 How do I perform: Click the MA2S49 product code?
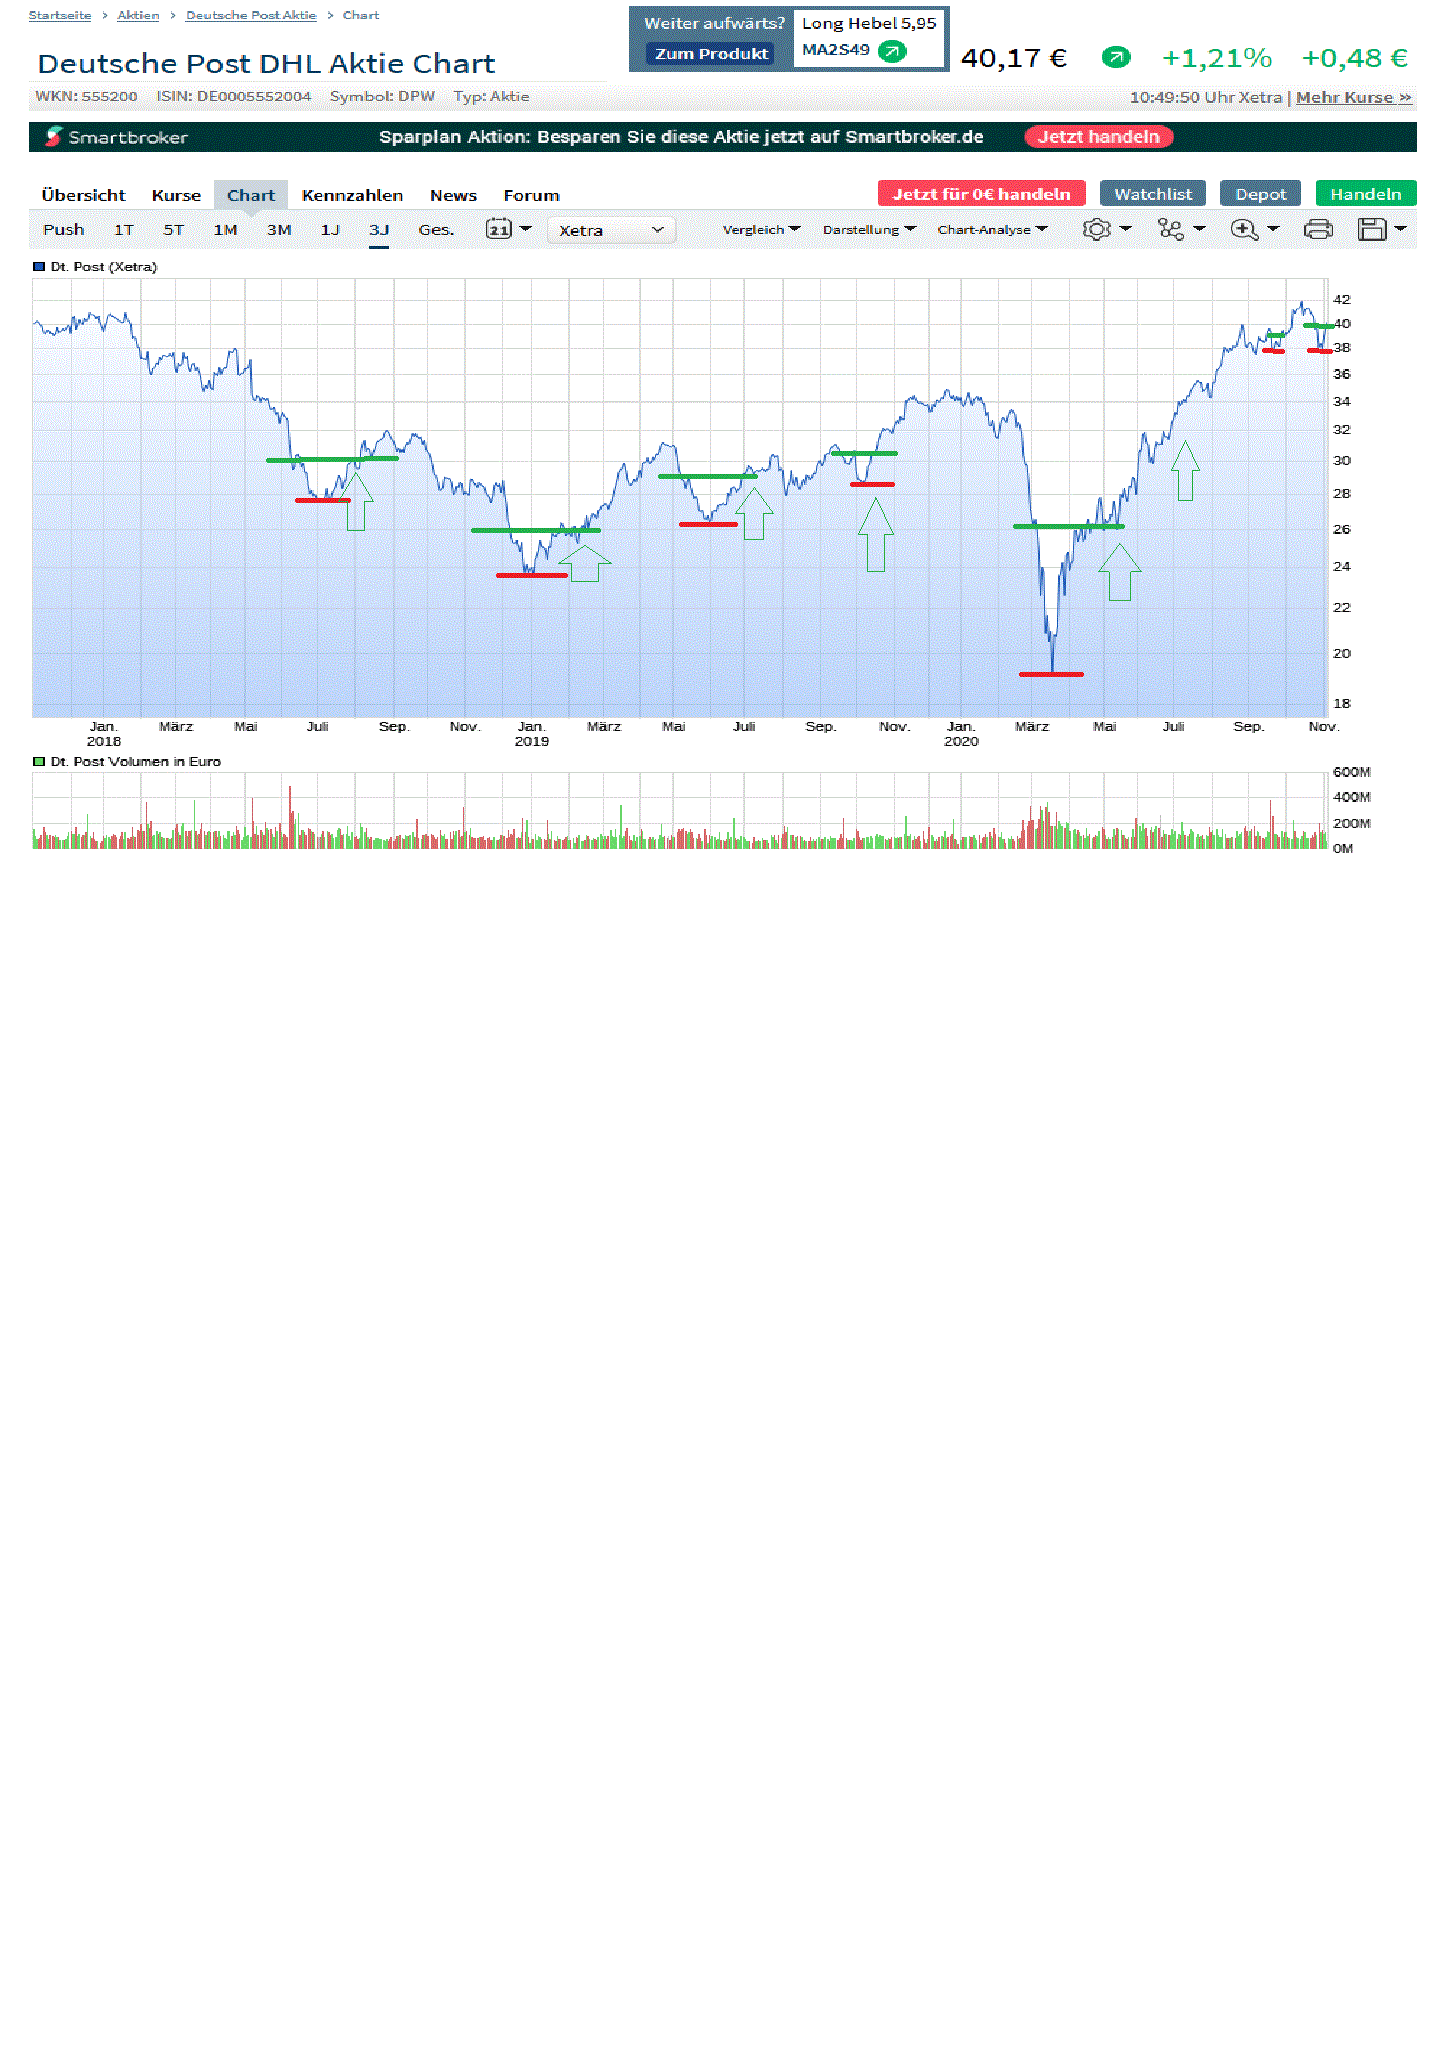click(x=836, y=50)
